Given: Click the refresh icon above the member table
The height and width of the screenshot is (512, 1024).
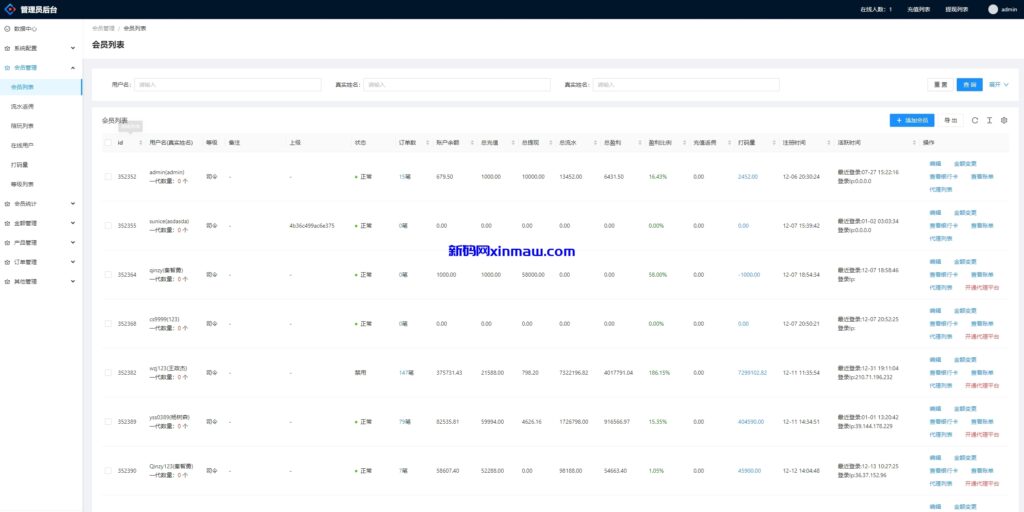Looking at the screenshot, I should coord(975,120).
